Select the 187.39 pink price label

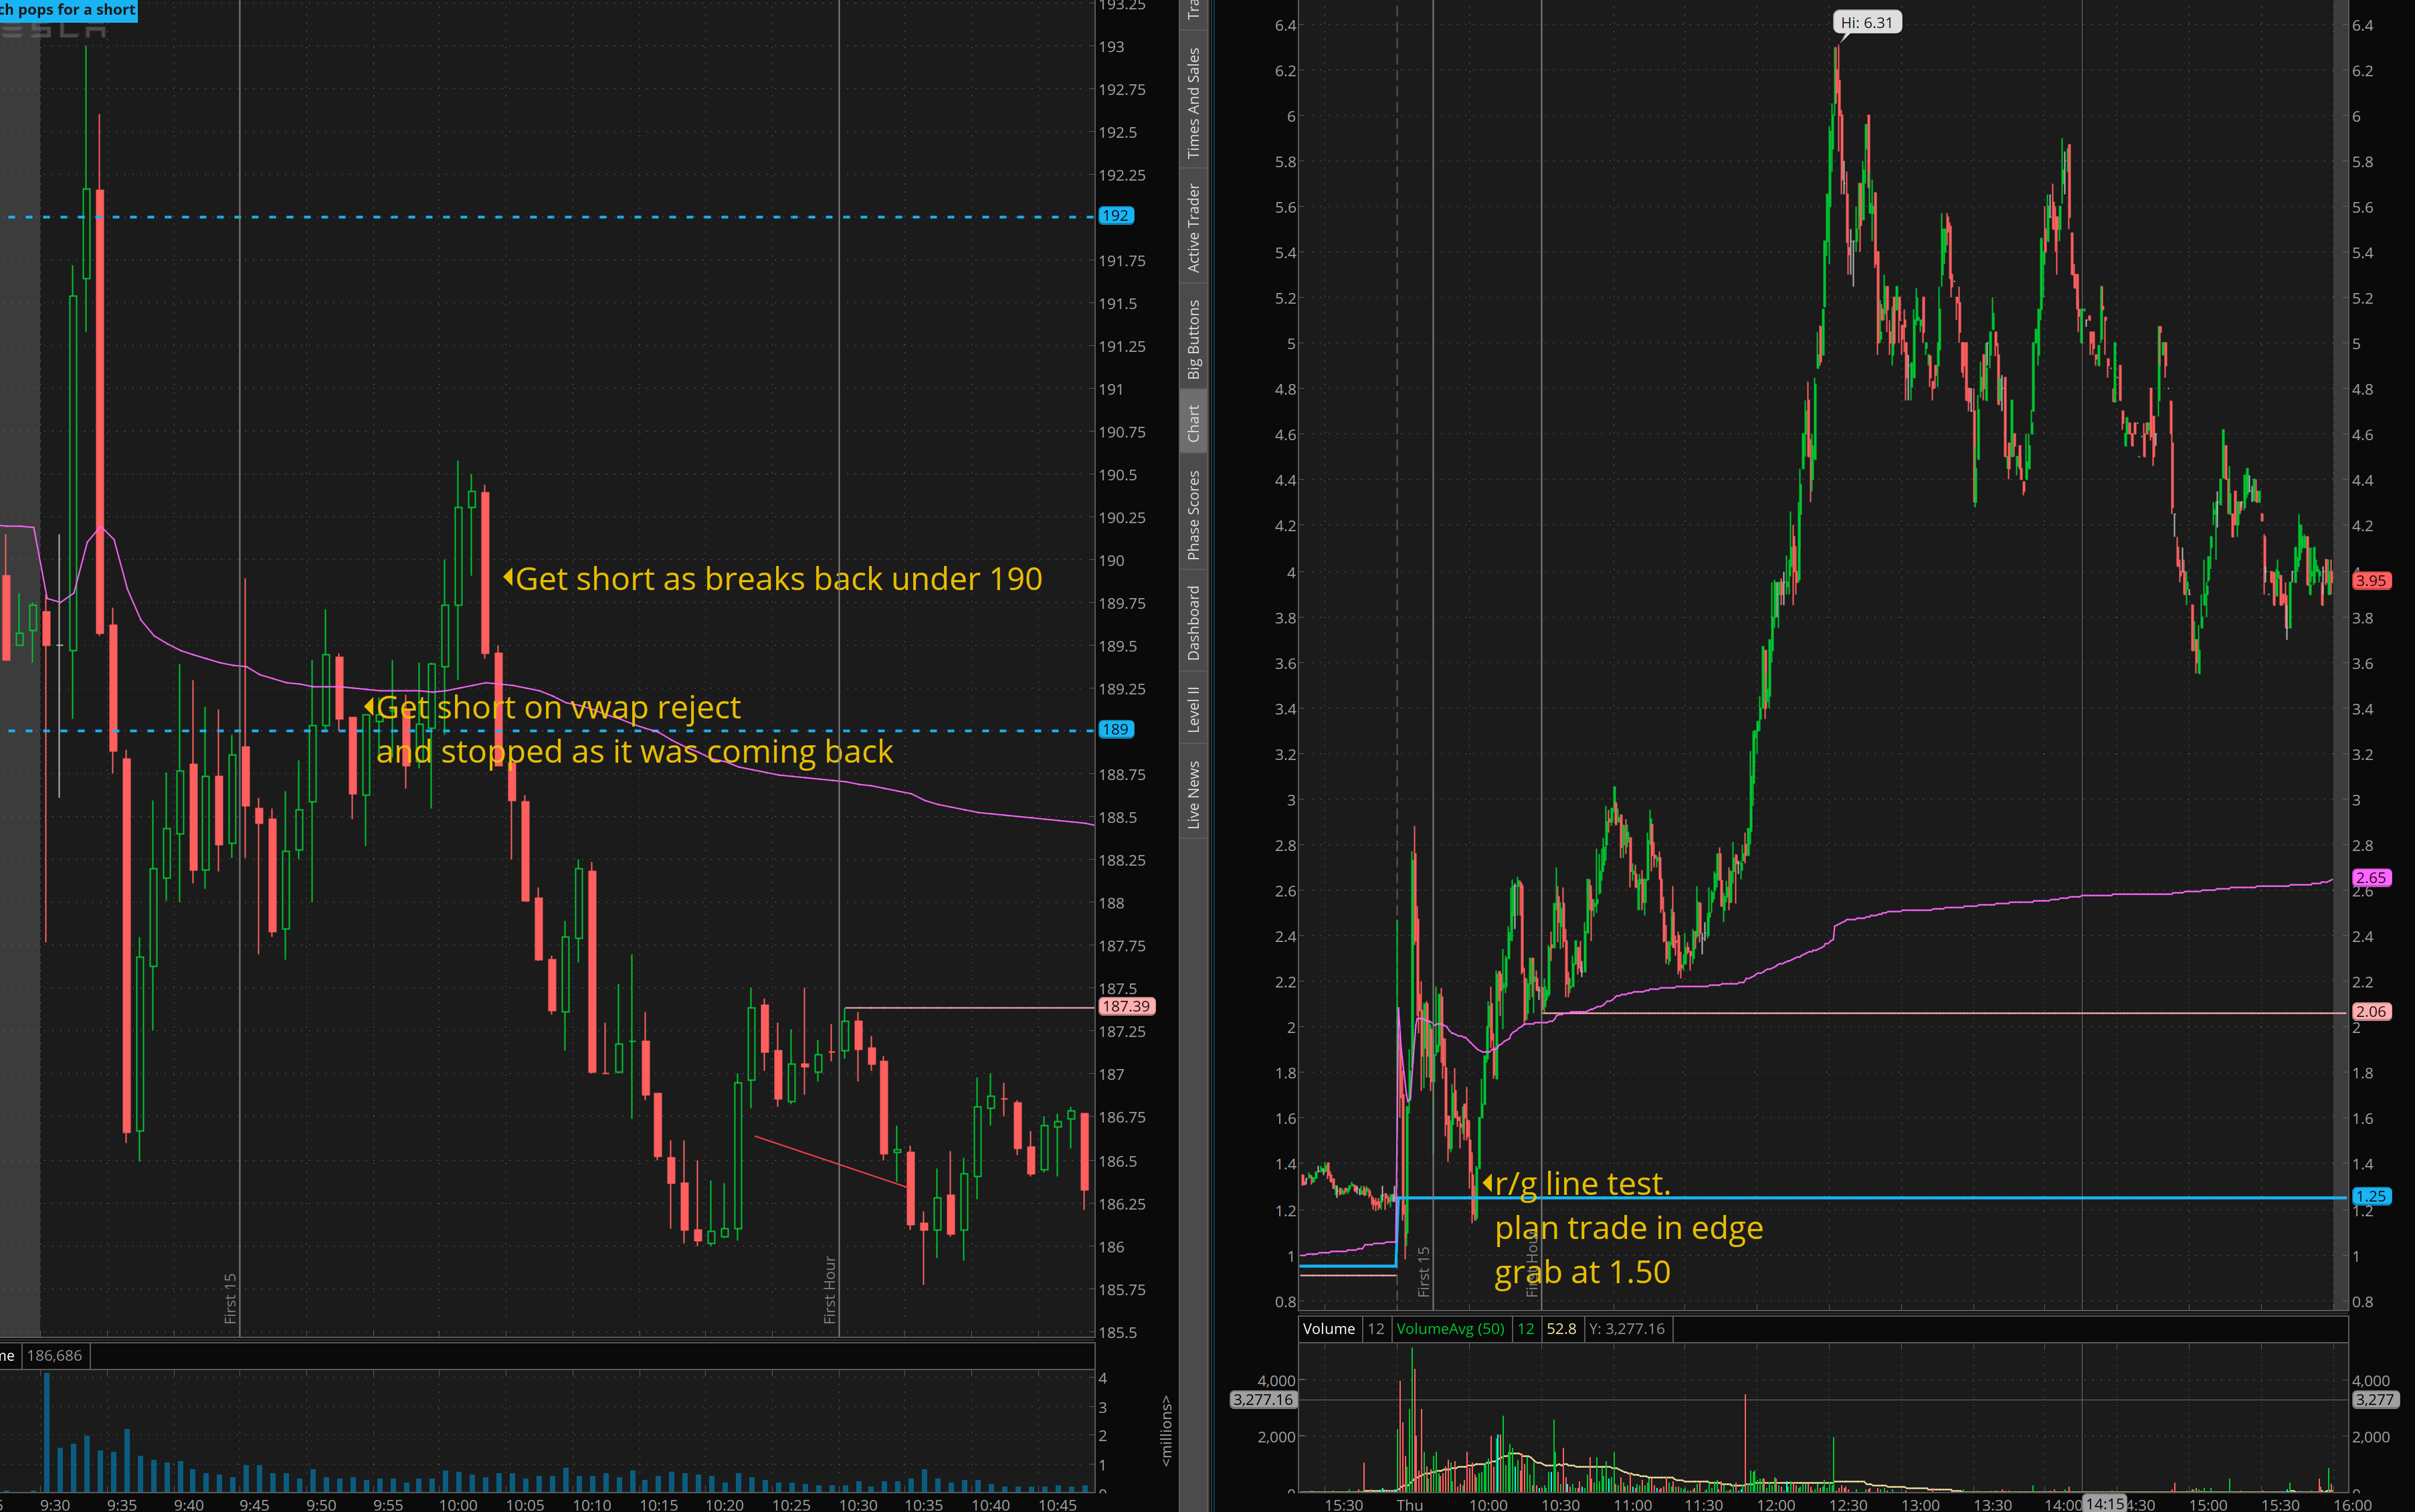1126,1007
